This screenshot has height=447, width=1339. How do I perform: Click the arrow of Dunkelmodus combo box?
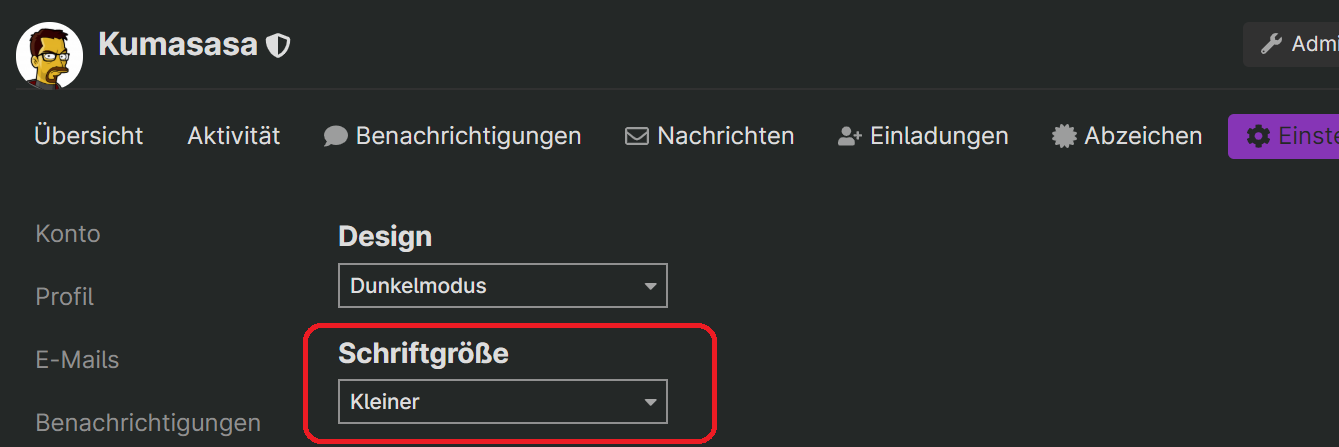[650, 287]
